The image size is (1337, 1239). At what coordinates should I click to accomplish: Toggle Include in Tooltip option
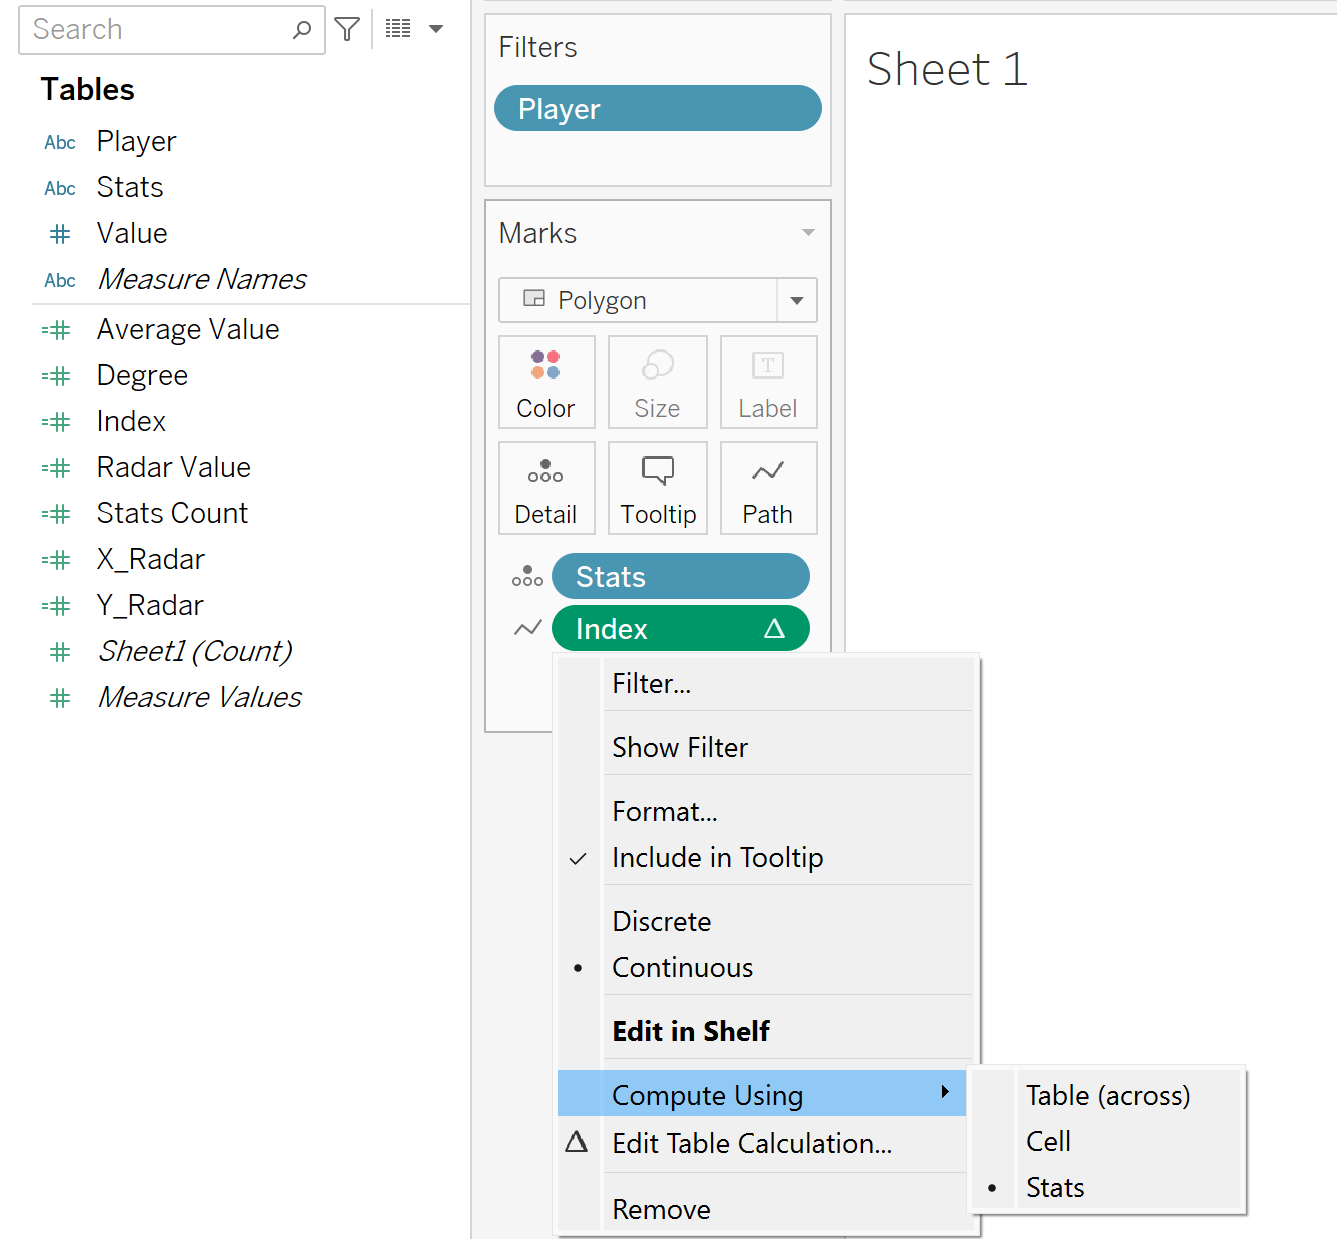point(717,858)
